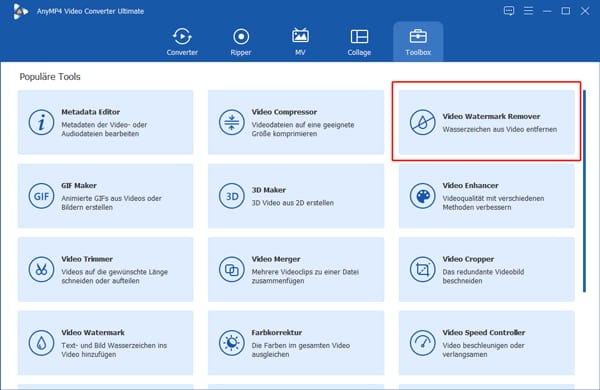Switch to the Collage tab
The width and height of the screenshot is (600, 390).
pos(359,42)
